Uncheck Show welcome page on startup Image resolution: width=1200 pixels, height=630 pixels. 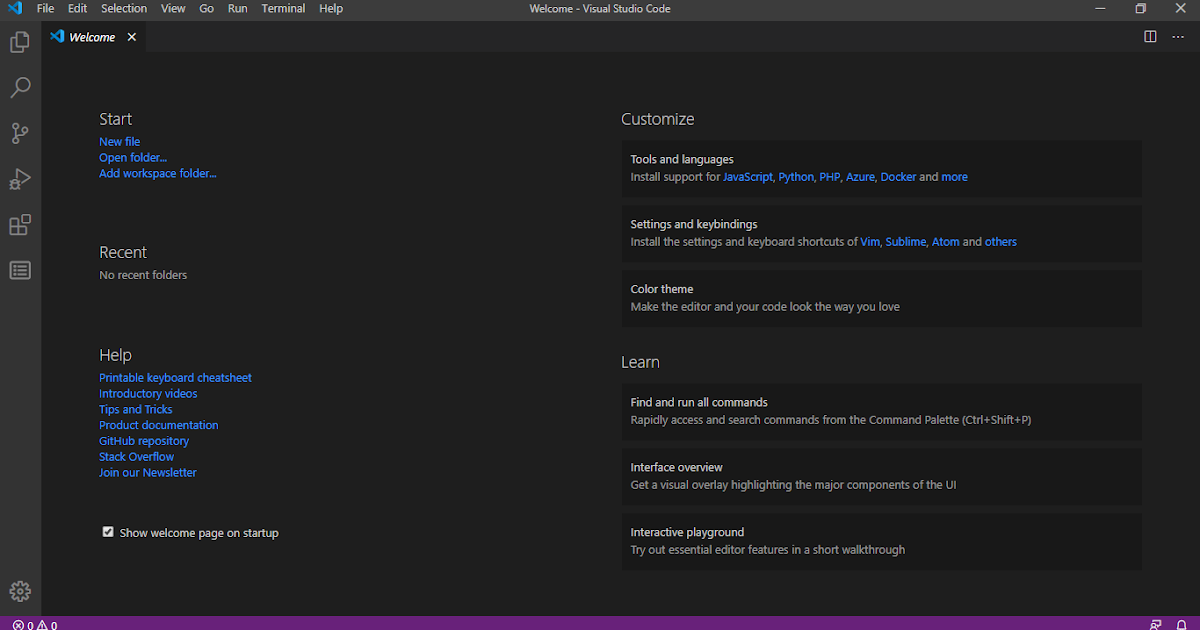point(108,531)
